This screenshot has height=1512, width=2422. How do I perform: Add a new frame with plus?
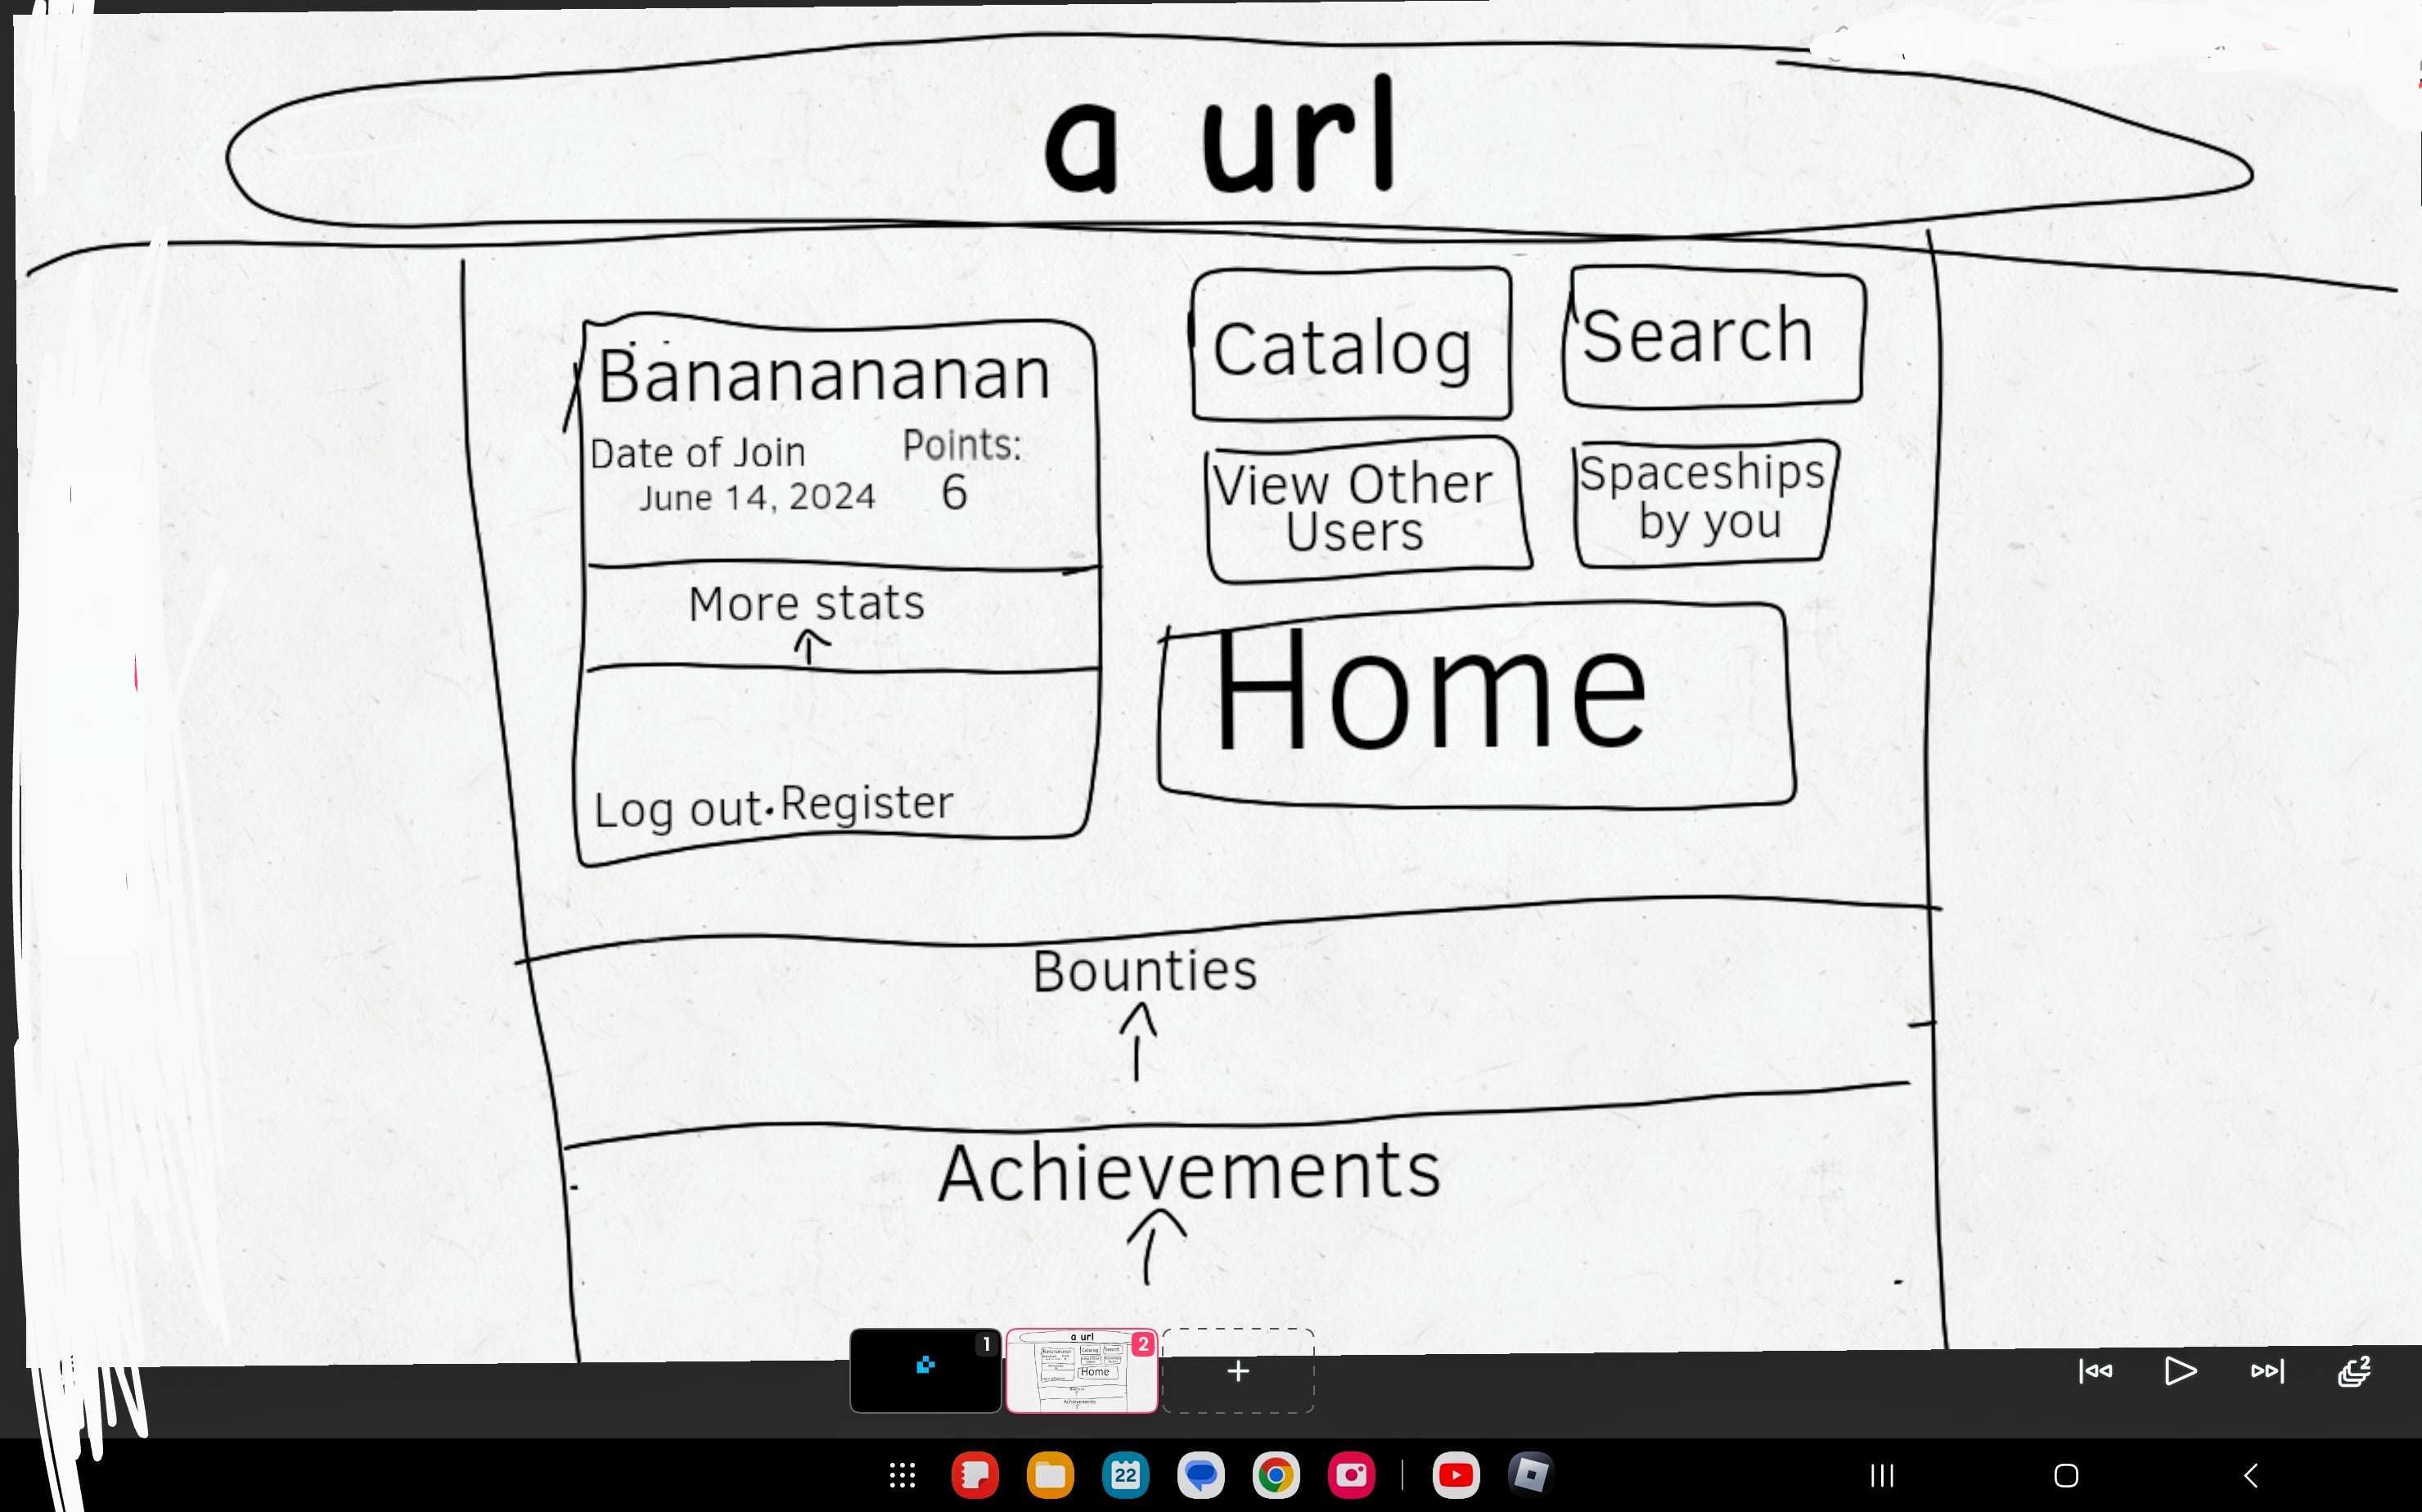1238,1370
